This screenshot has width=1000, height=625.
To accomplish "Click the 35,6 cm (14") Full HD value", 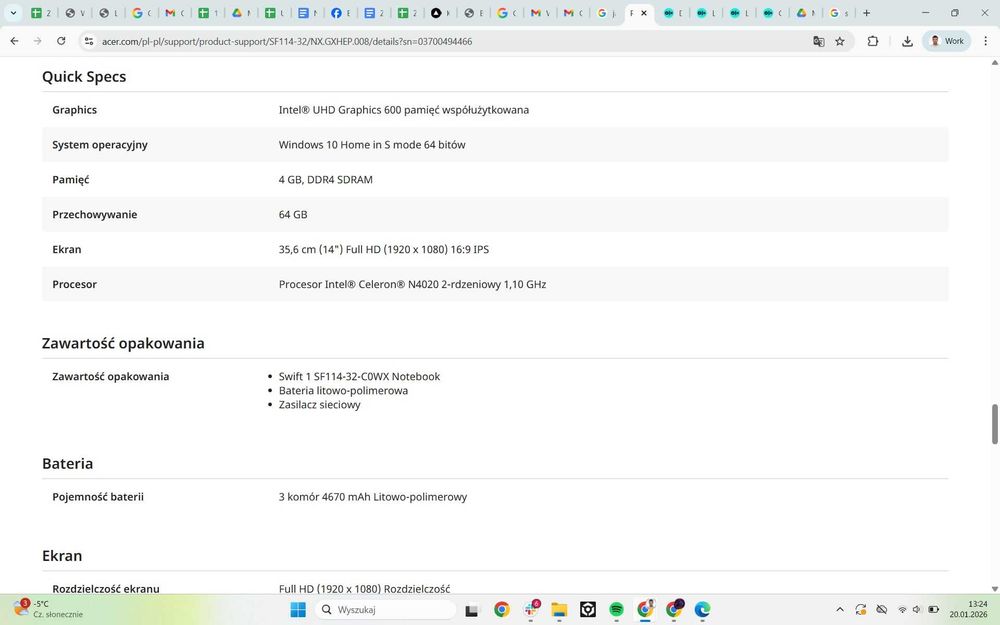I will tap(384, 249).
